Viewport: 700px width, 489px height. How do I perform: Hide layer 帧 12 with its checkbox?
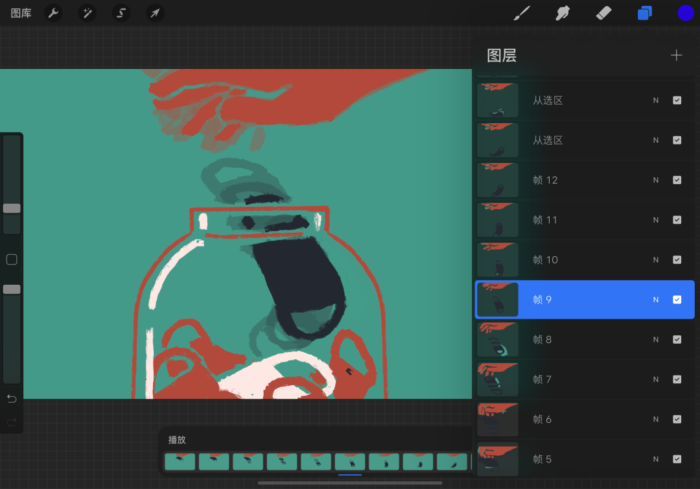point(677,180)
